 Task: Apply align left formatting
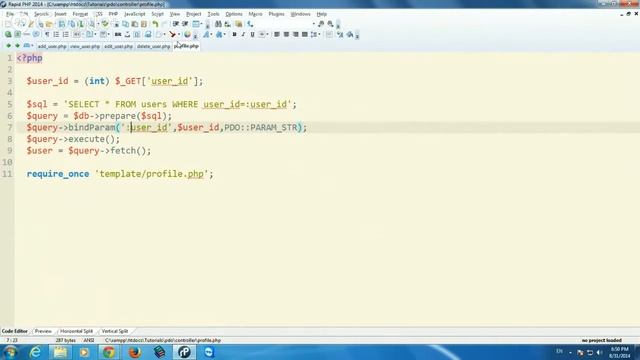[277, 34]
